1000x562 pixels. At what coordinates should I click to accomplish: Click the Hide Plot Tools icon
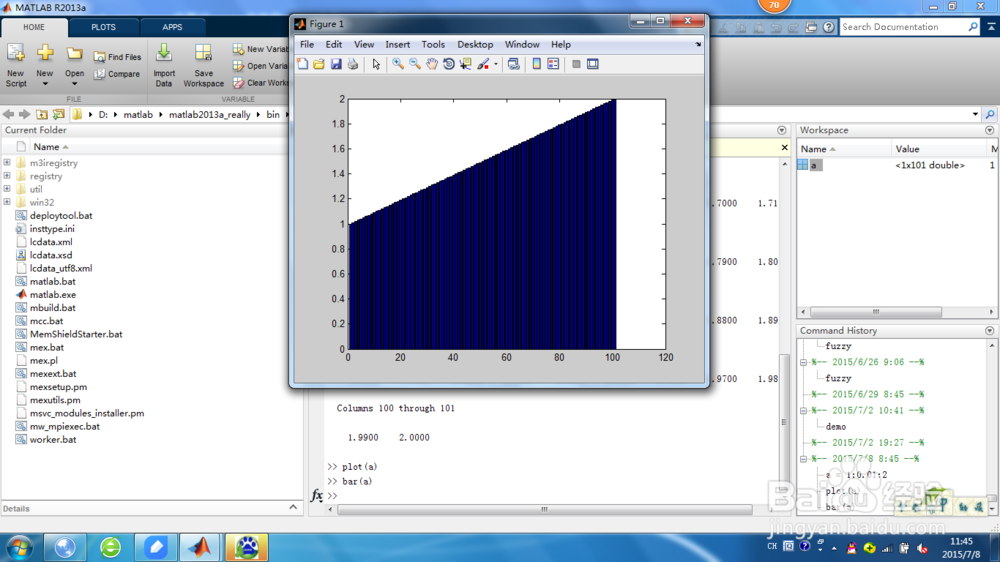coord(576,64)
